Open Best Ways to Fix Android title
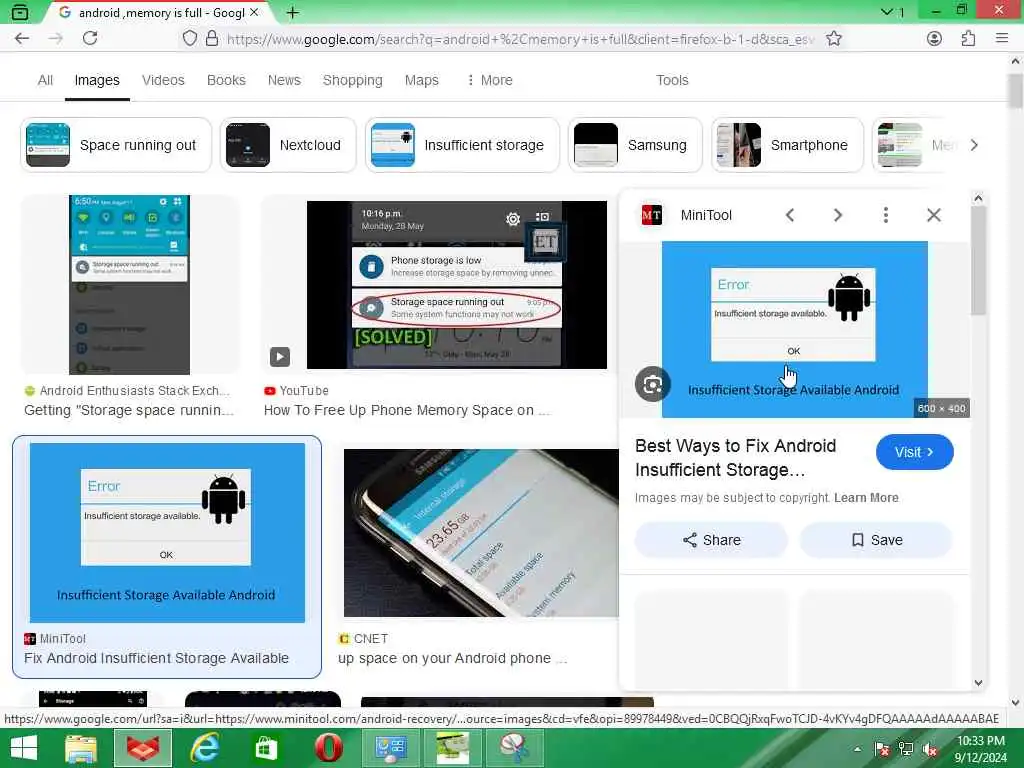1024x768 pixels. click(735, 458)
